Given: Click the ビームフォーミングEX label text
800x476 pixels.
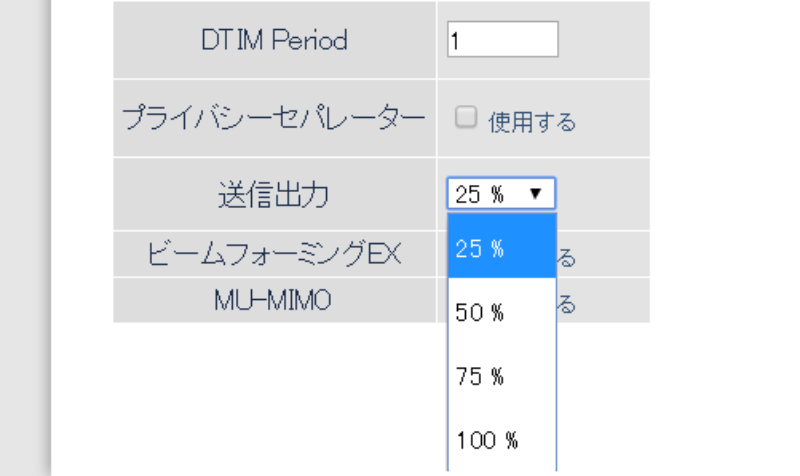Looking at the screenshot, I should click(274, 254).
